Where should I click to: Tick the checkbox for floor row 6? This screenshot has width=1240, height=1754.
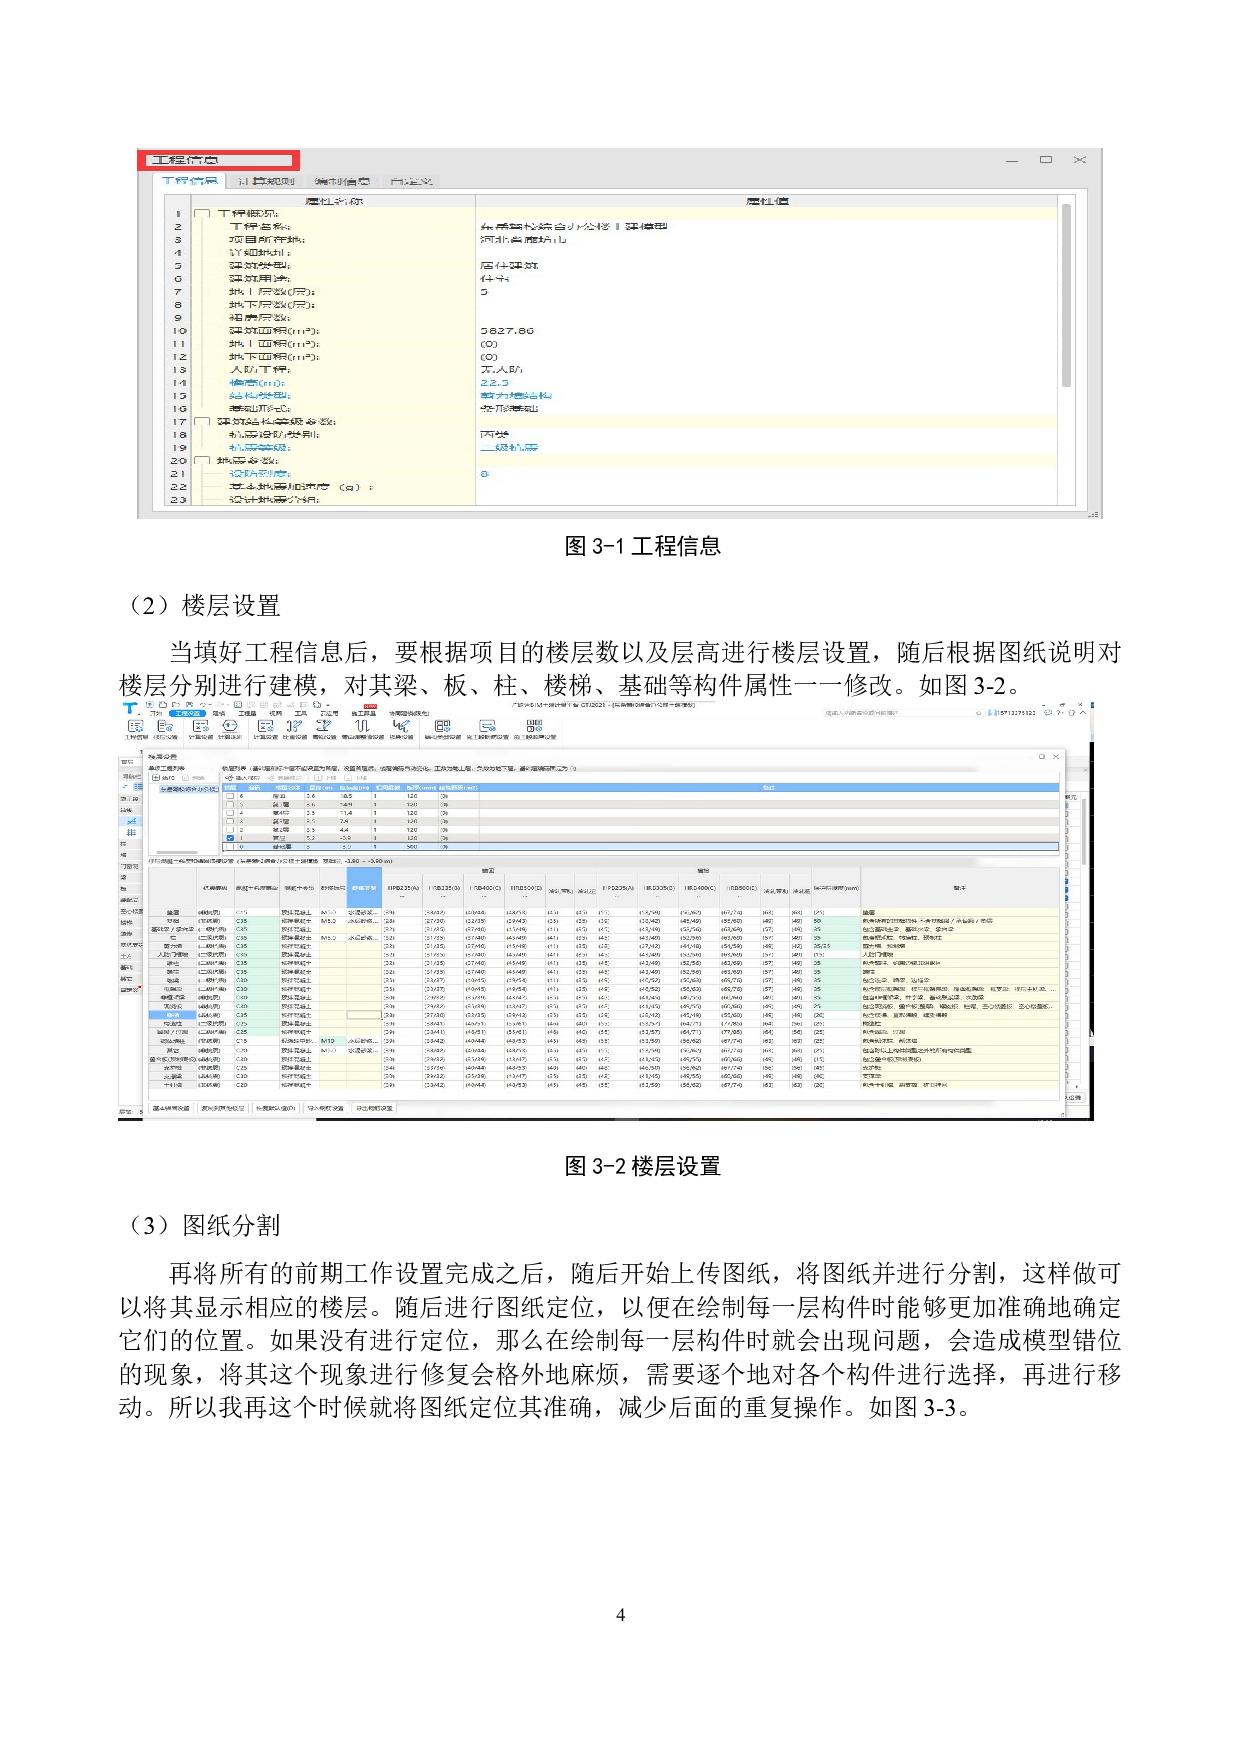[x=230, y=796]
